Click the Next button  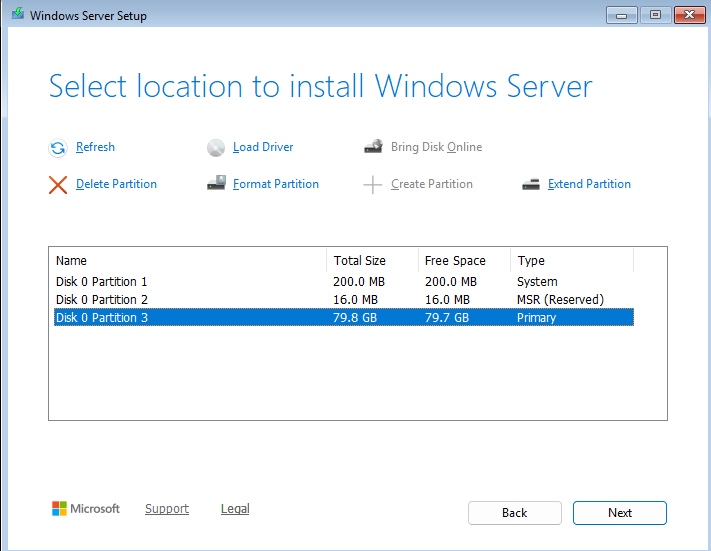620,513
